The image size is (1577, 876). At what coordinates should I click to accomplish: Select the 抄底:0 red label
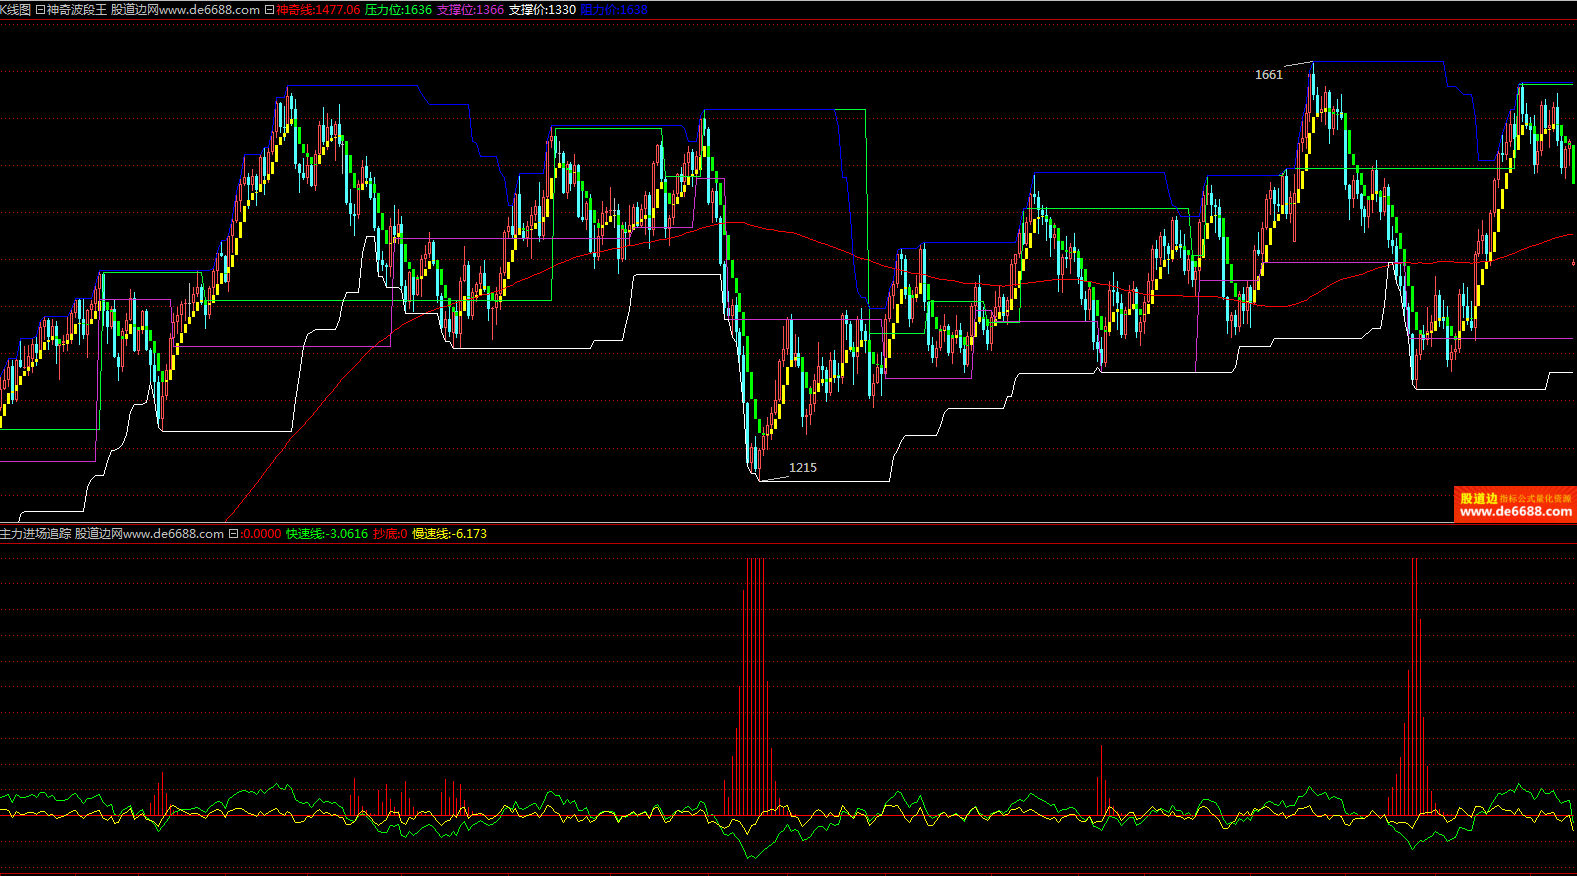point(390,534)
